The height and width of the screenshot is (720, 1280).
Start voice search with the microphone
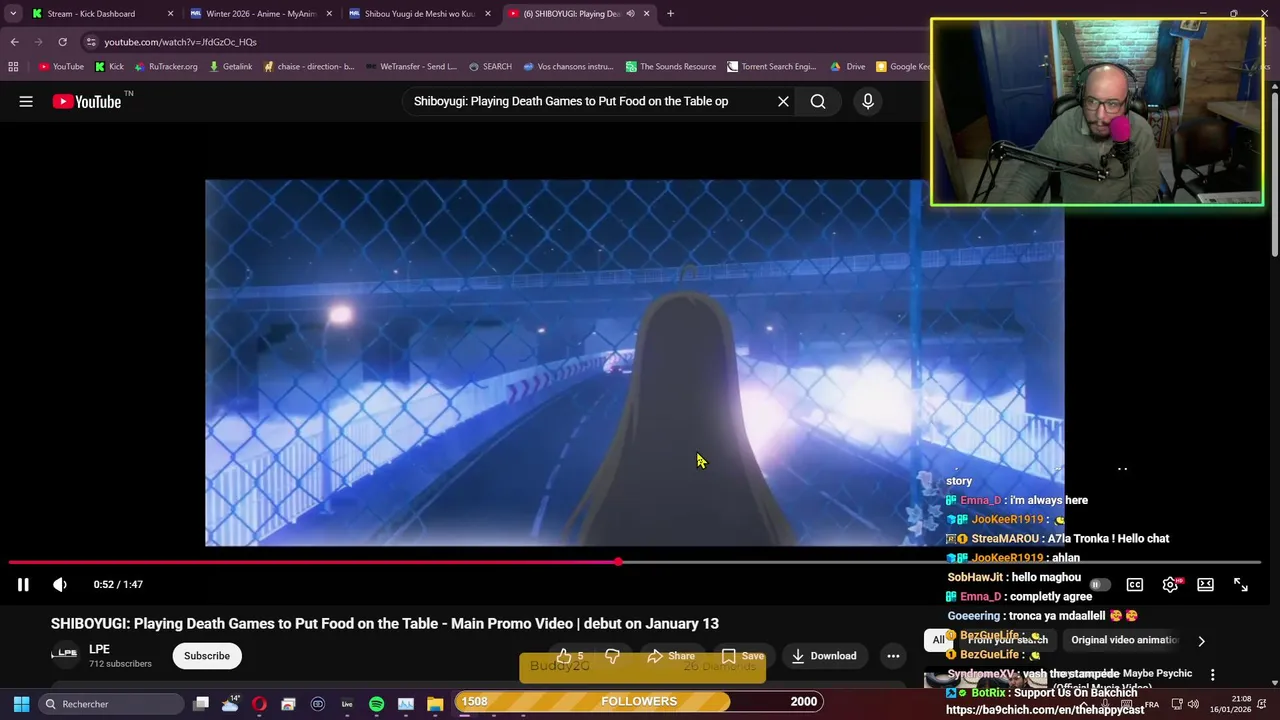pos(867,101)
